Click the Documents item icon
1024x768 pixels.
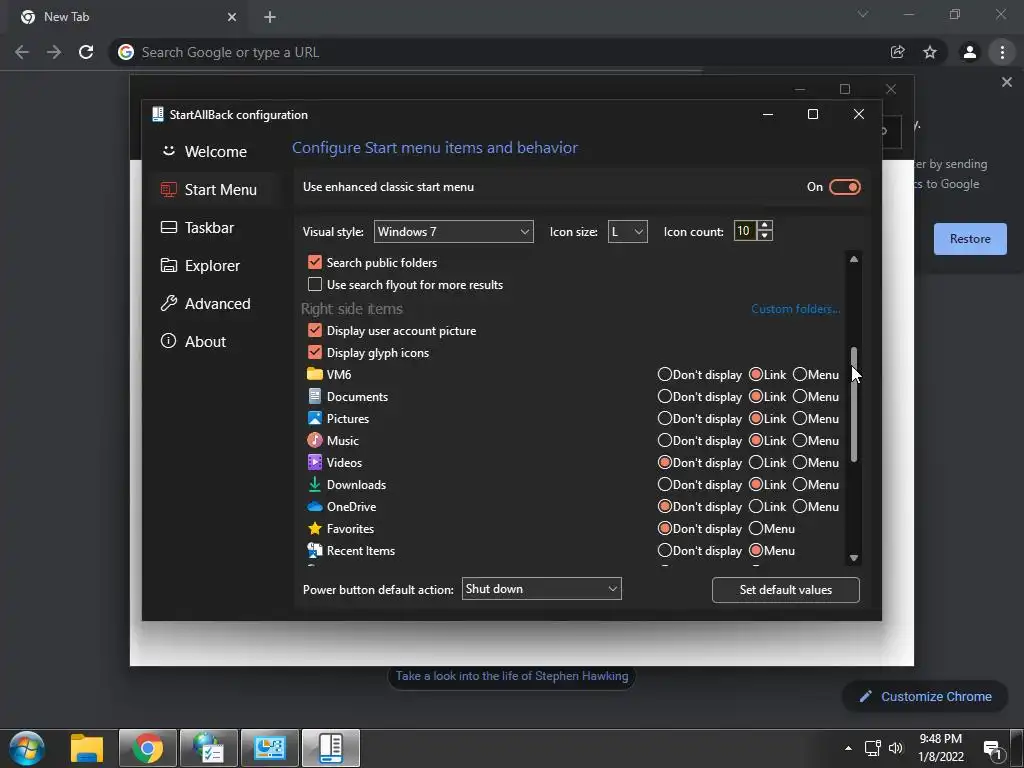315,396
